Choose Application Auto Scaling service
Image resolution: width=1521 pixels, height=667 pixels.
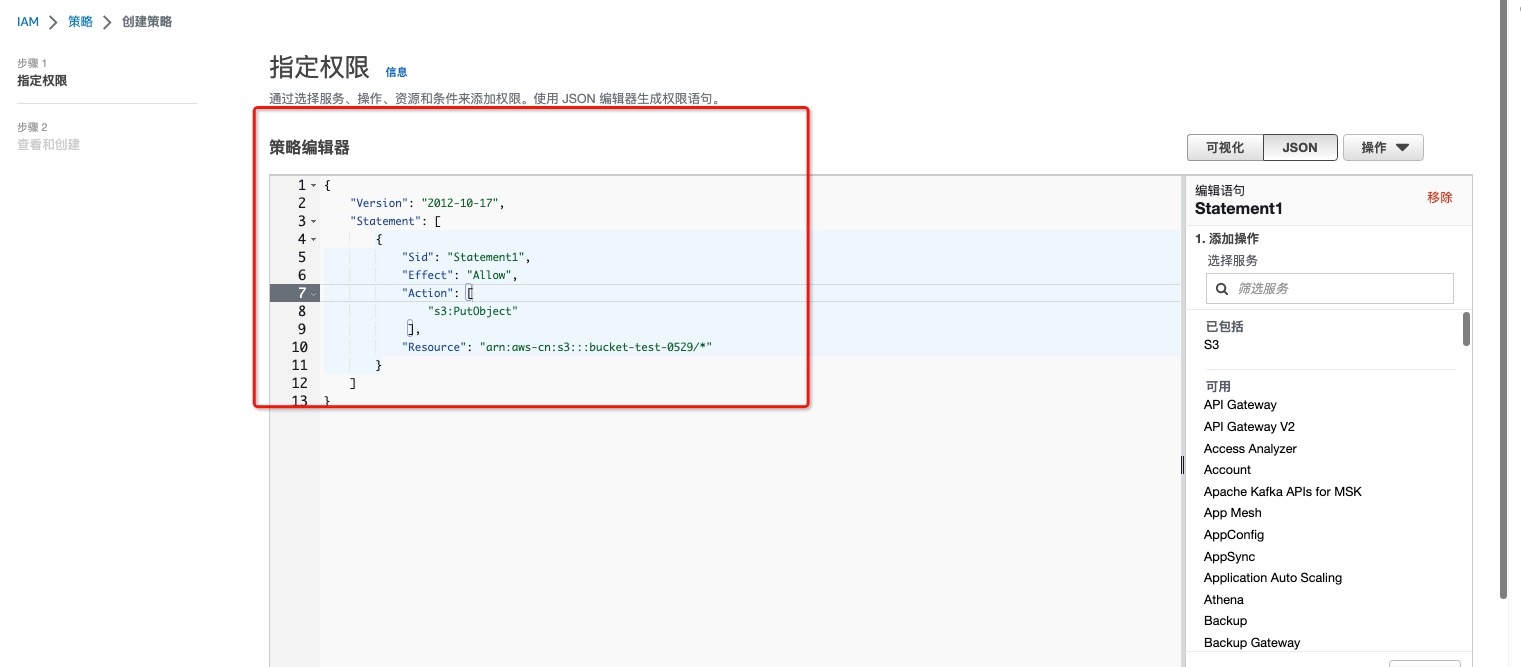click(x=1273, y=578)
